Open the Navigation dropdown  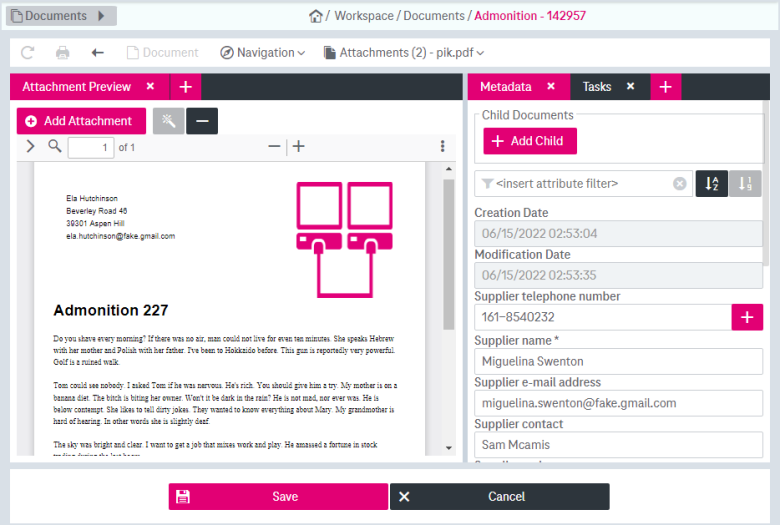click(263, 53)
